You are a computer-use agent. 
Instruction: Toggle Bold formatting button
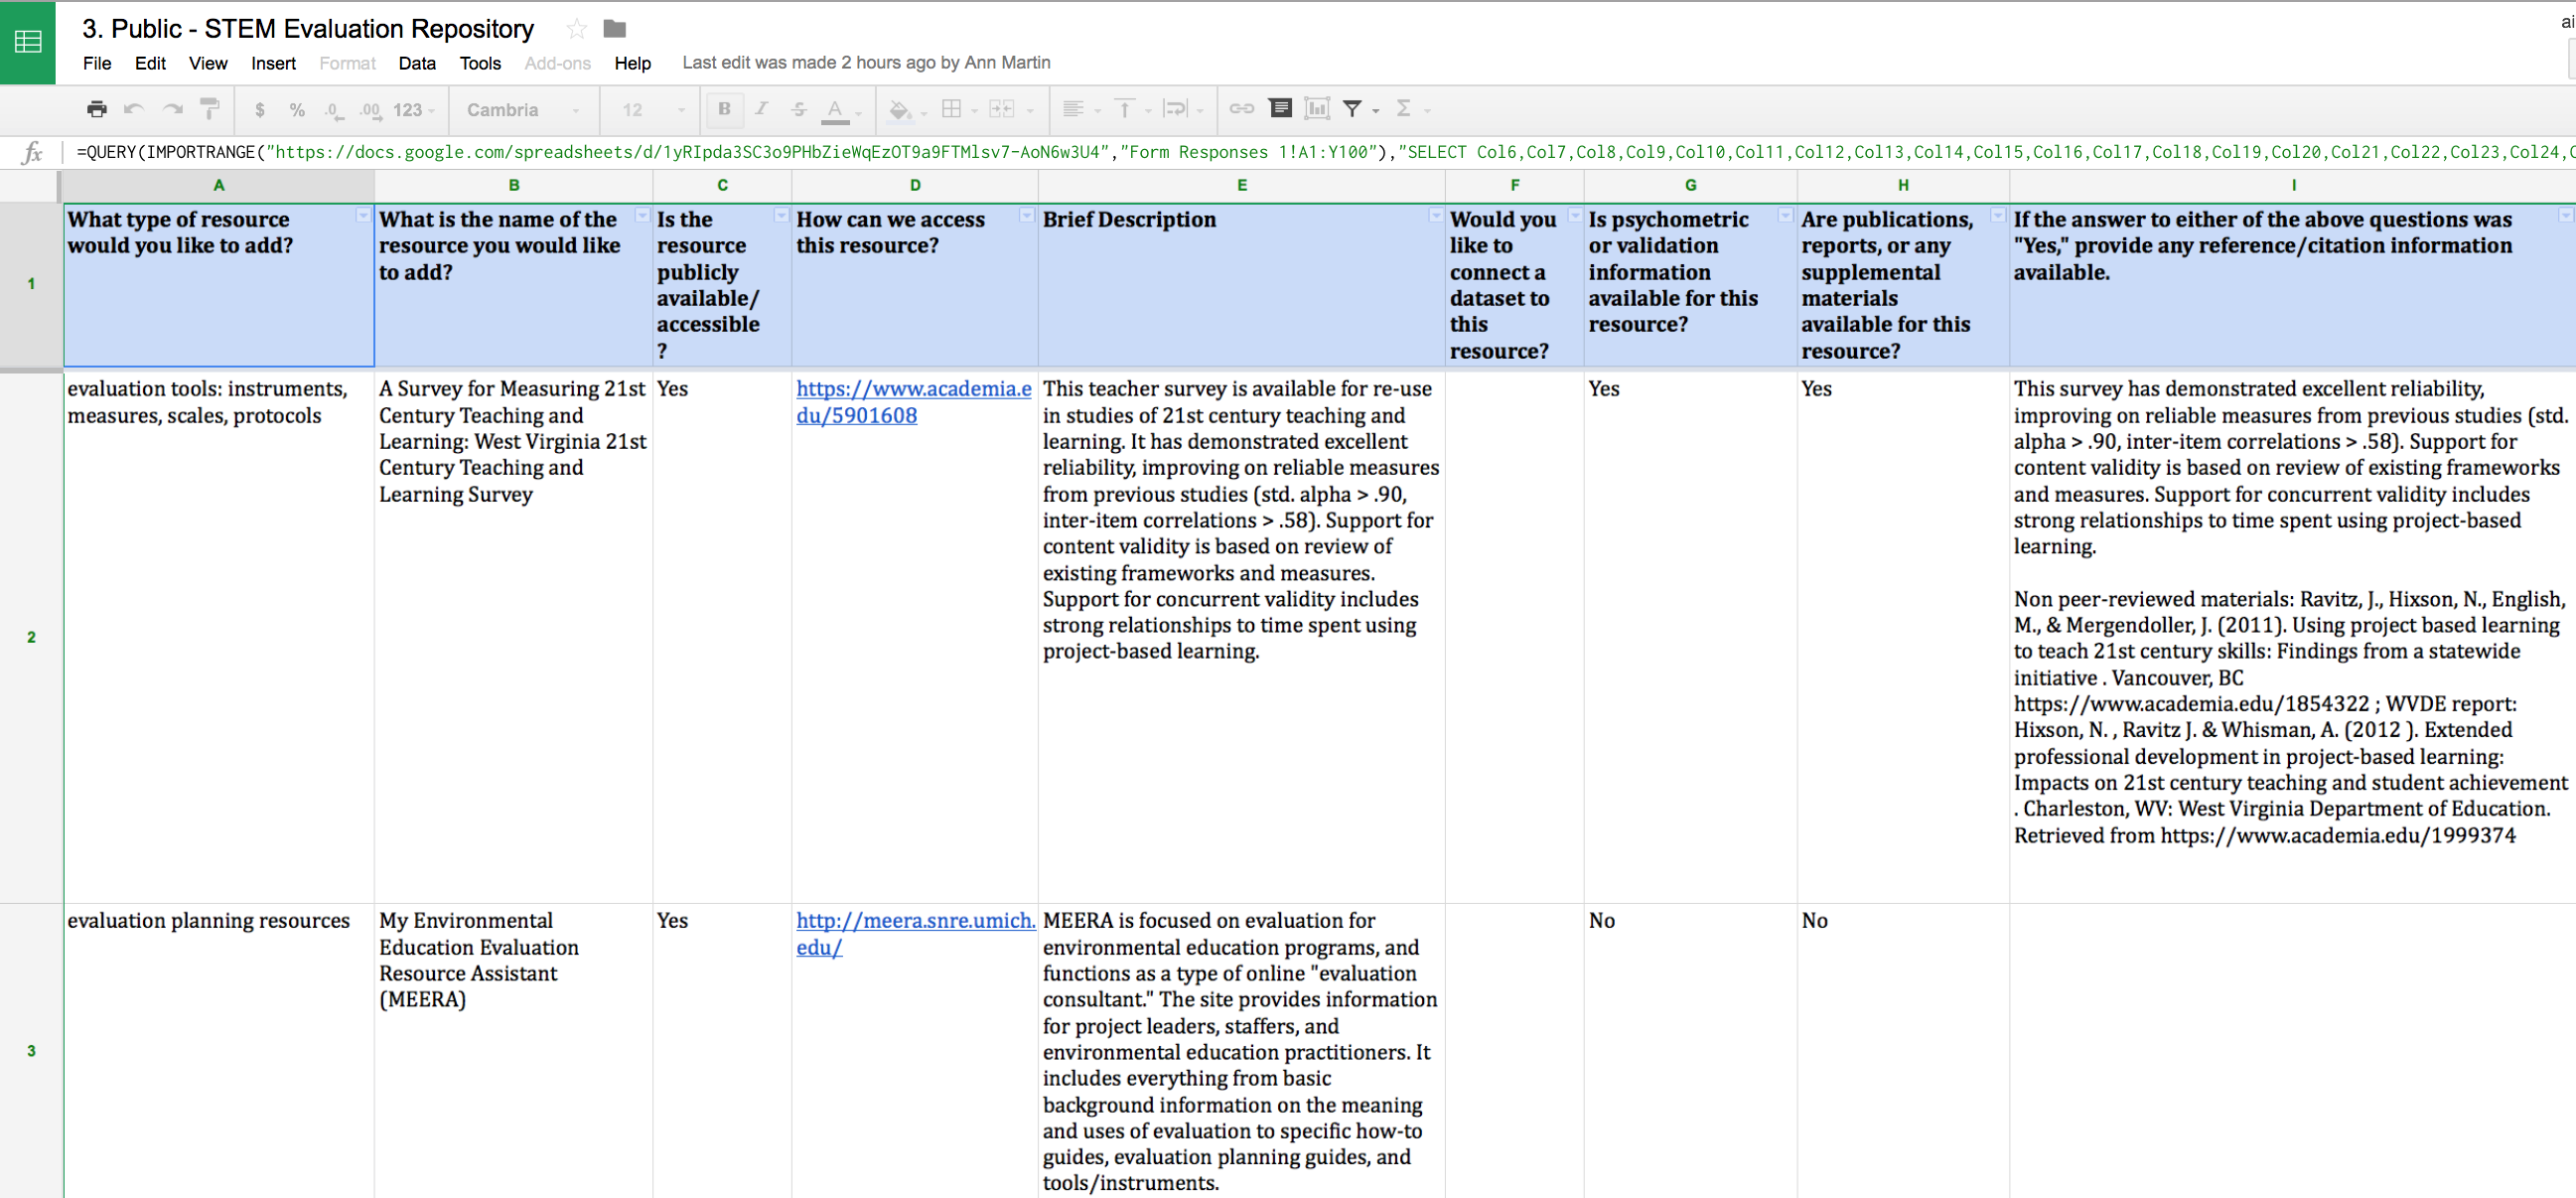coord(724,109)
